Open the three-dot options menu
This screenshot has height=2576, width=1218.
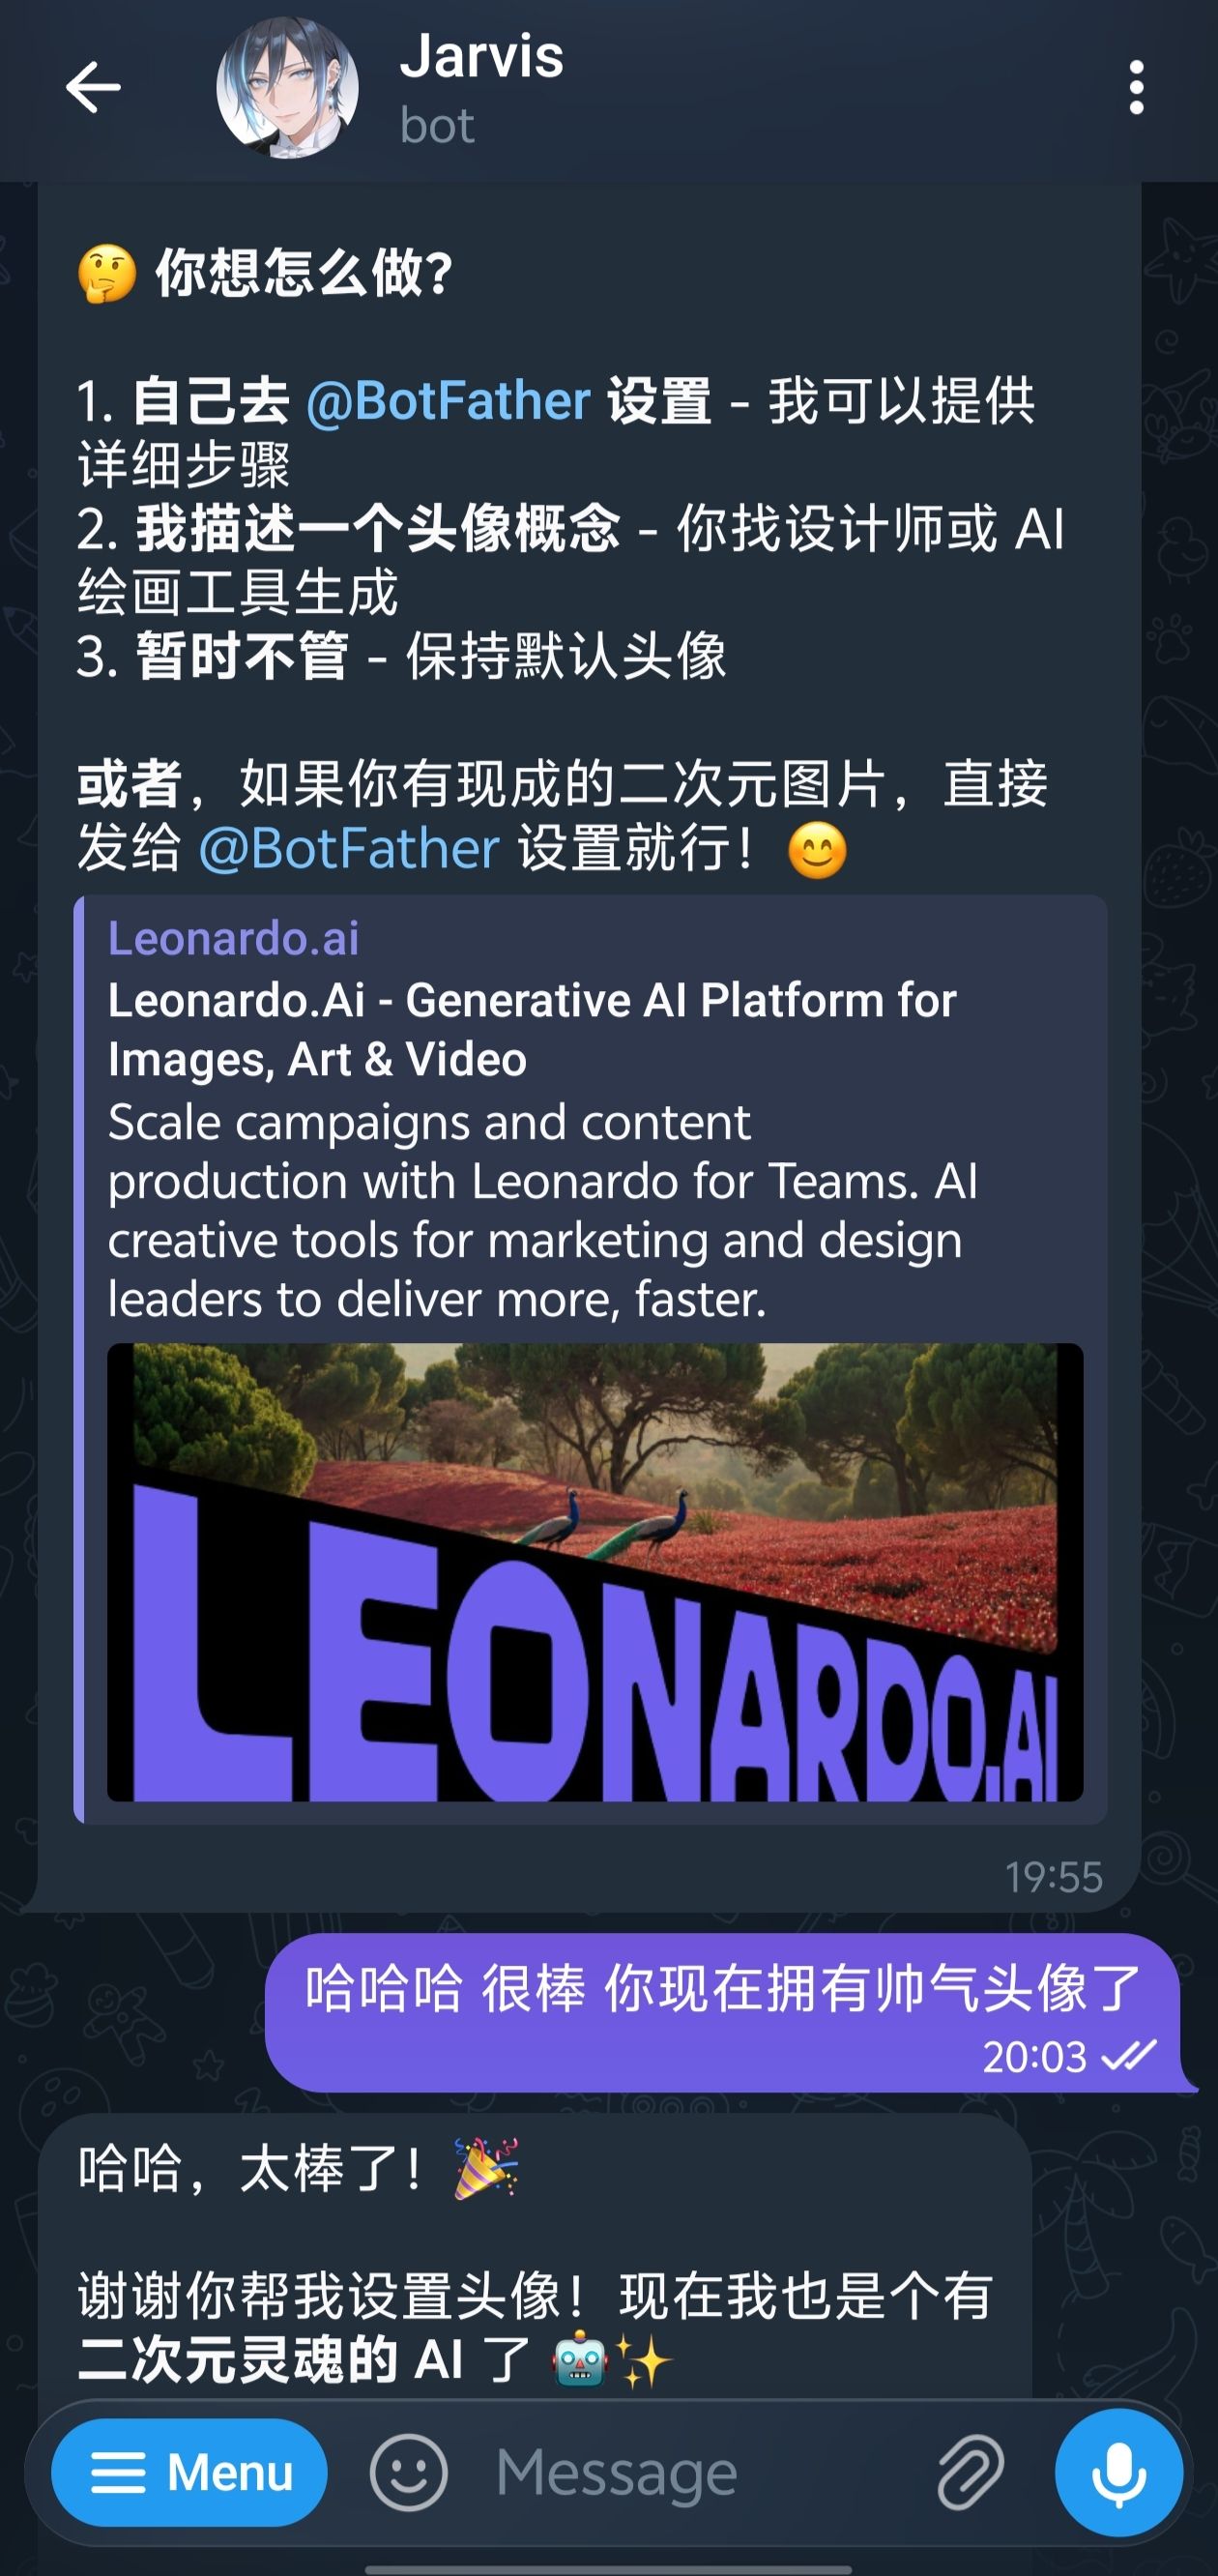click(x=1136, y=88)
